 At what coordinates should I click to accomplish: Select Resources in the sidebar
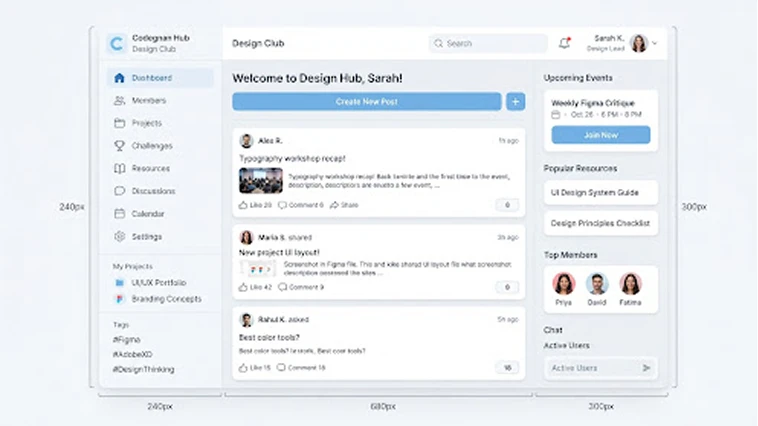[160, 169]
